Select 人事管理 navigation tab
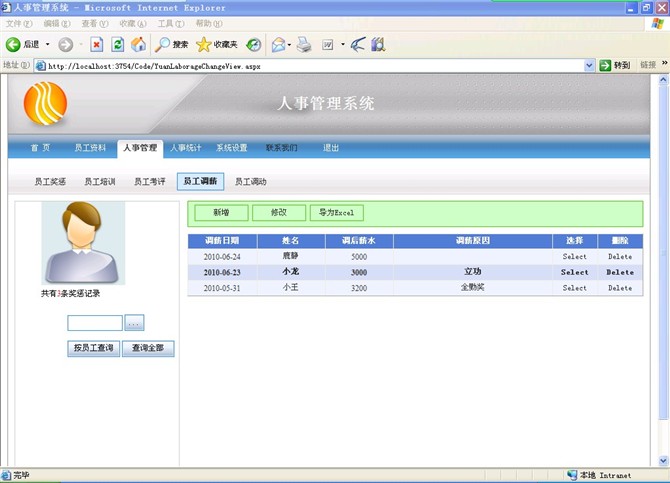 tap(140, 148)
